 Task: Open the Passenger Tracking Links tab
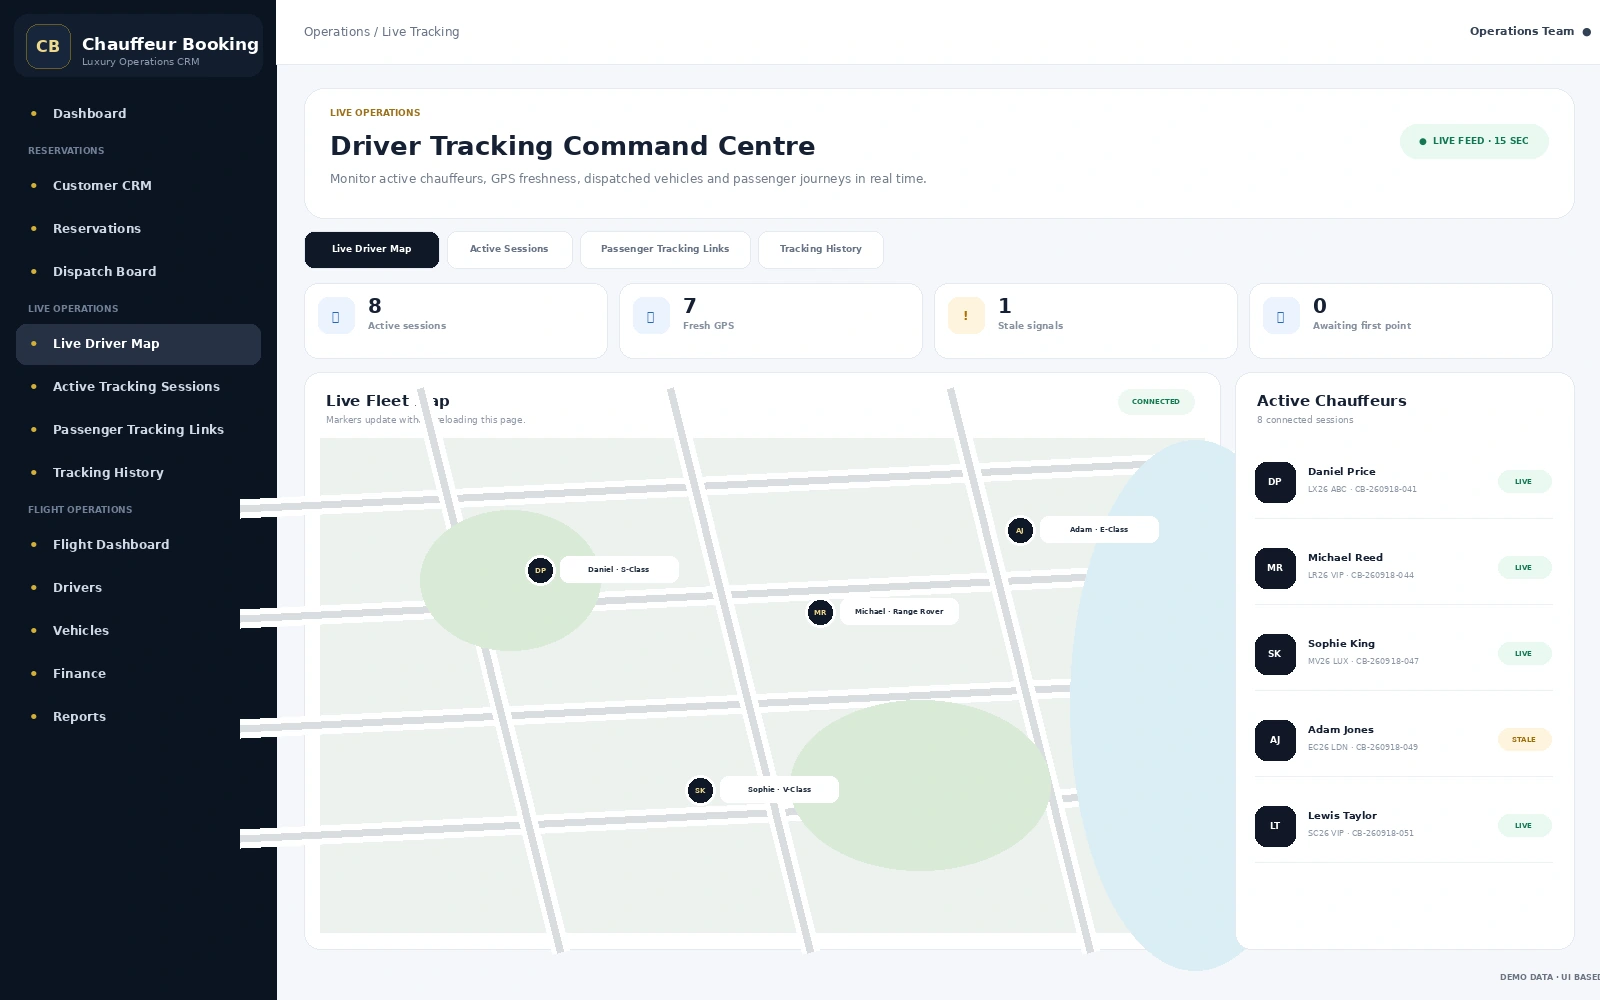[665, 250]
